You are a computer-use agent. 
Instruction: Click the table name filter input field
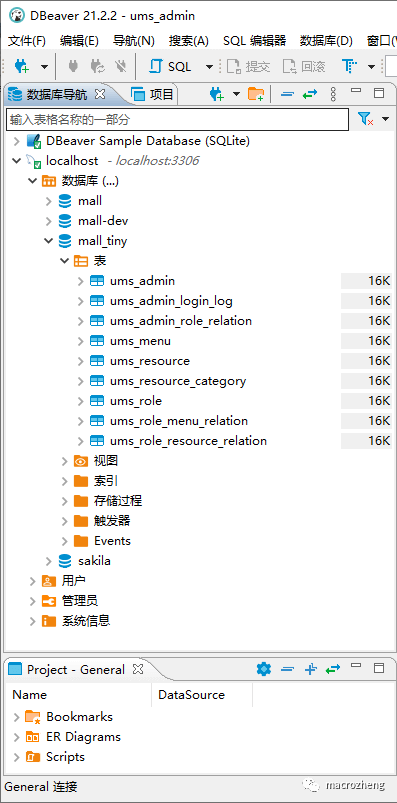[x=177, y=120]
